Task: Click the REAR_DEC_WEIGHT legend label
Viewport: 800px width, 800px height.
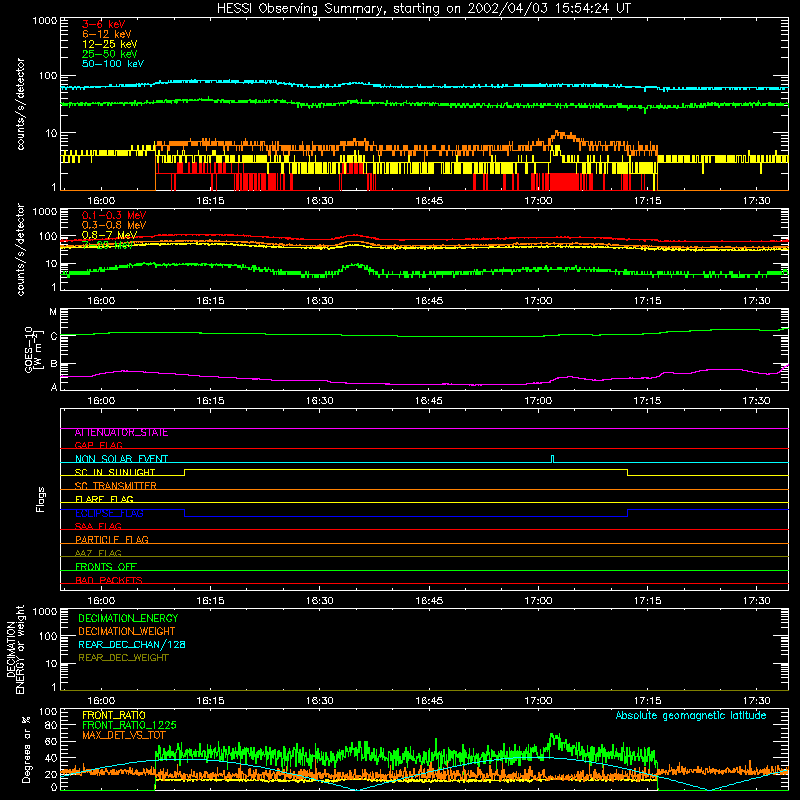Action: tap(123, 658)
